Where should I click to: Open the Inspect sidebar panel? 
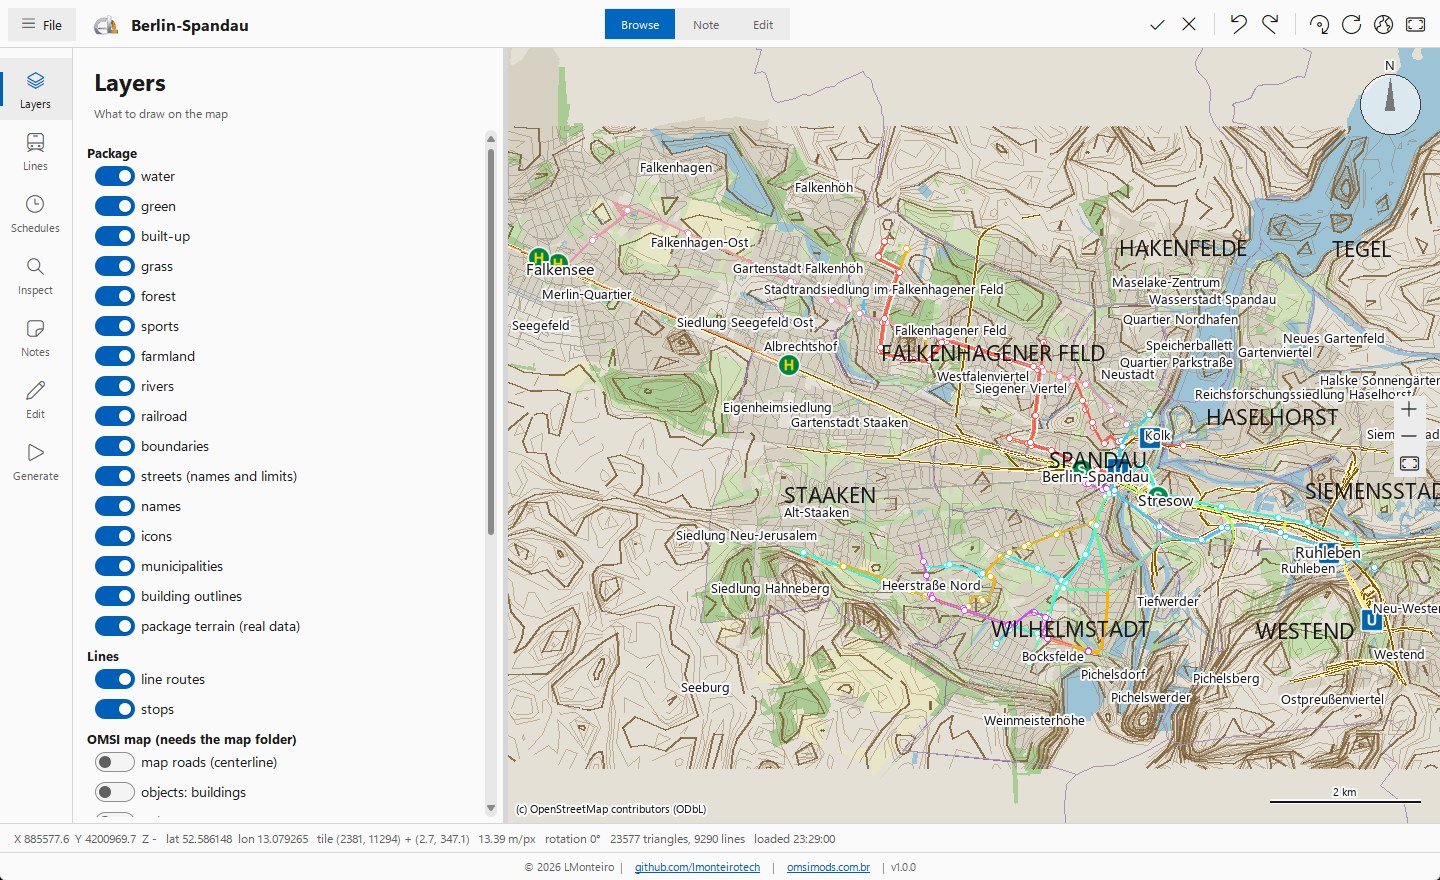35,276
